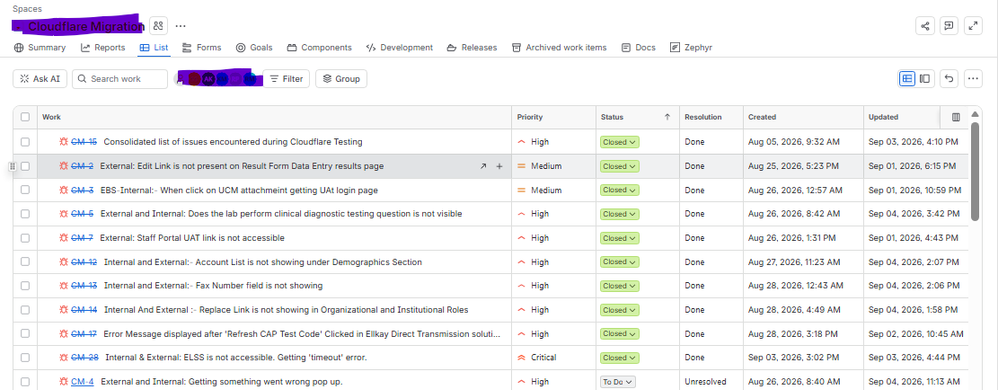
Task: Open the CM-15 issue key link
Action: (x=84, y=142)
